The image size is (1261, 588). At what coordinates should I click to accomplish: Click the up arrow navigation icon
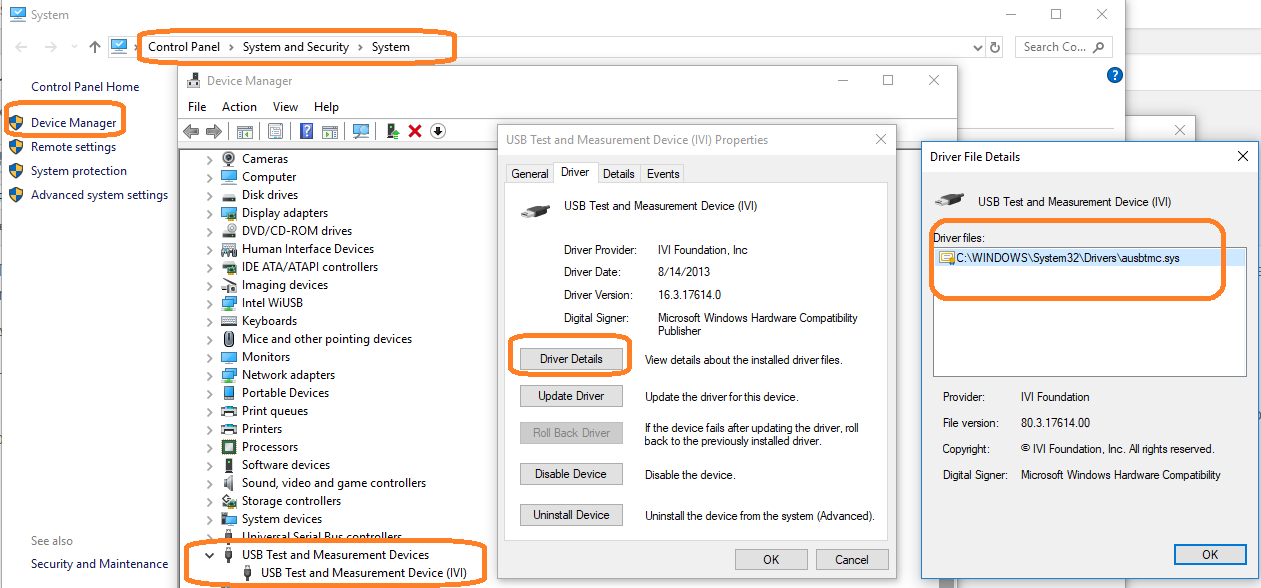pyautogui.click(x=95, y=47)
